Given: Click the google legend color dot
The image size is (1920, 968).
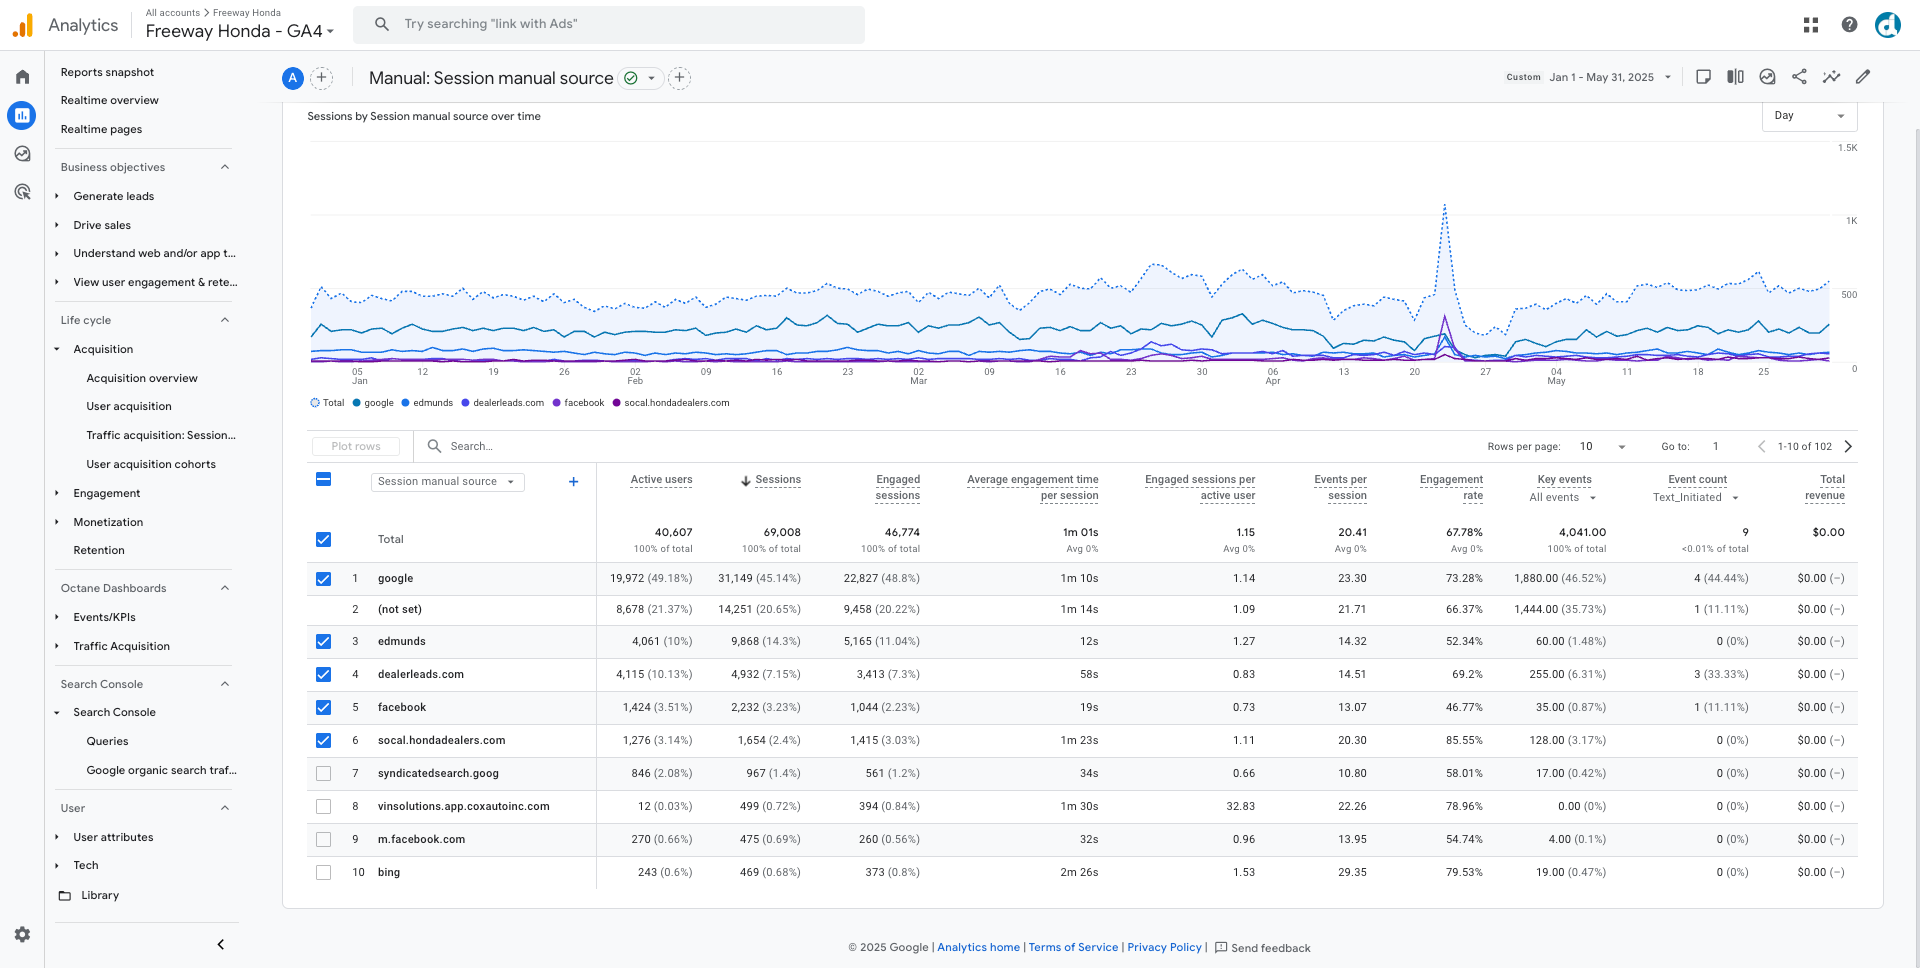Looking at the screenshot, I should 357,403.
